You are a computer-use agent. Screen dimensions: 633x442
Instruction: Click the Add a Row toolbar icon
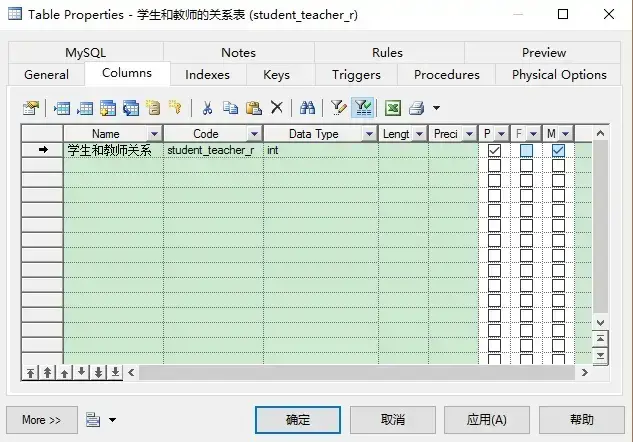point(85,108)
